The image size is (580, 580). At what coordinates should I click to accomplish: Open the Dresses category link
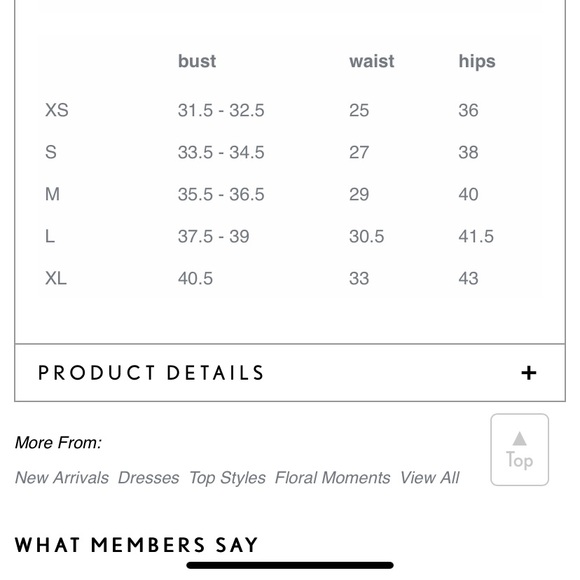tap(149, 478)
